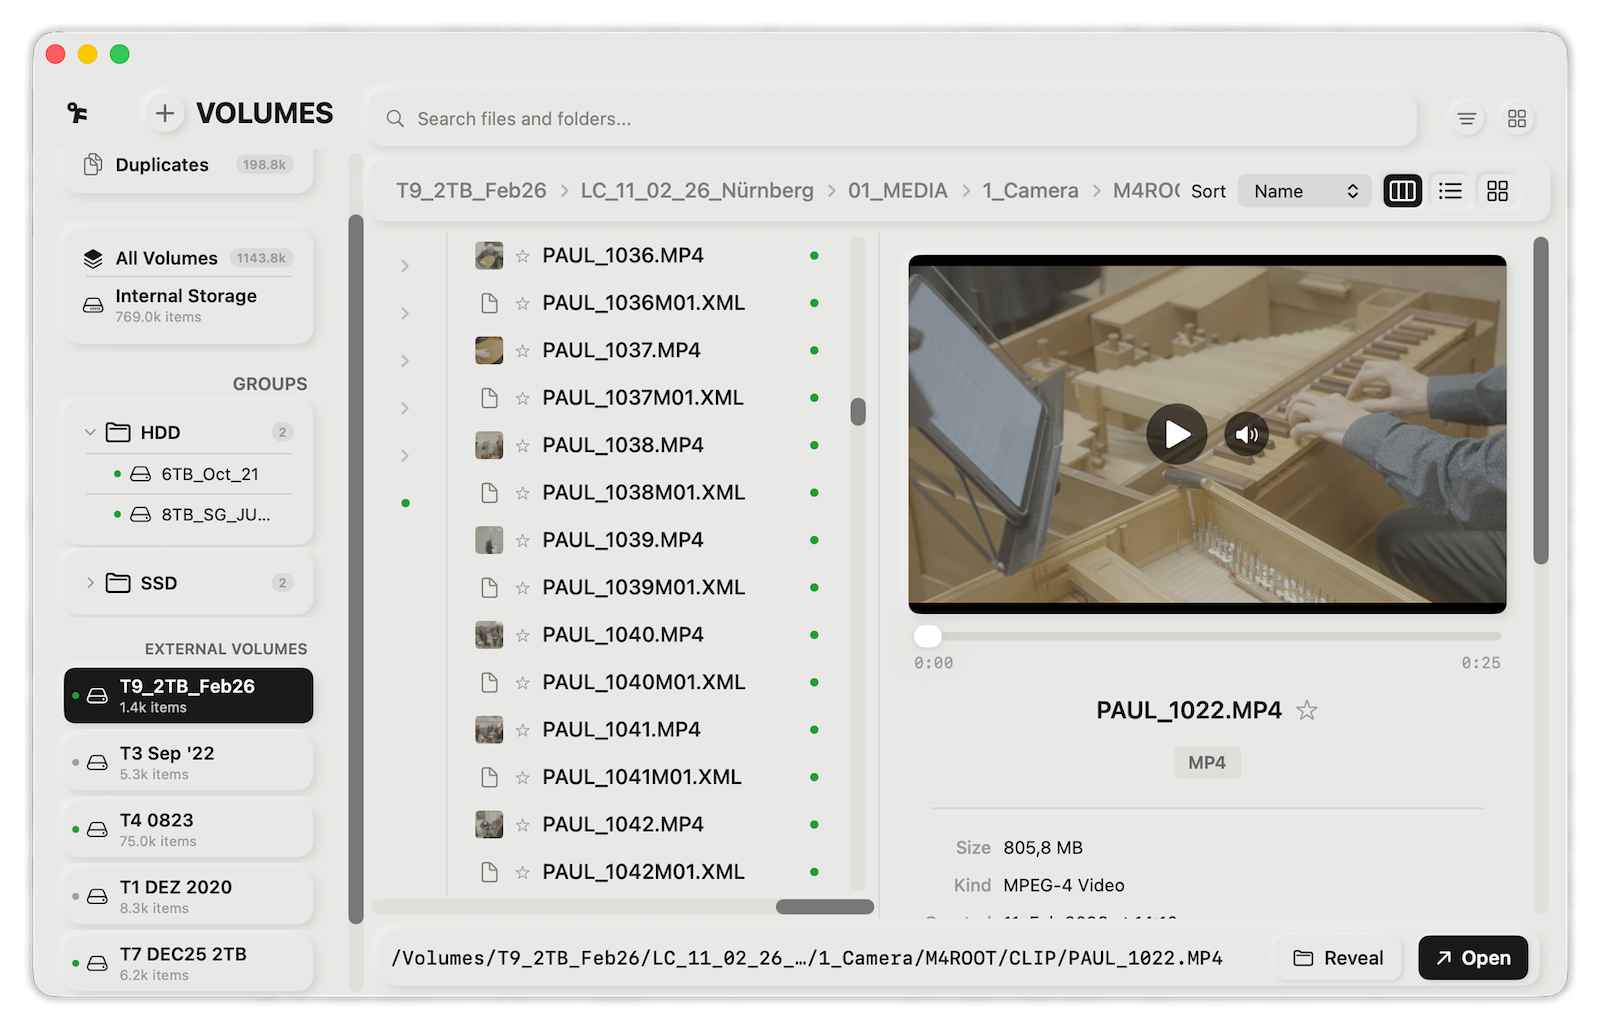Click the Open button
Image resolution: width=1600 pixels, height=1025 pixels.
coord(1473,957)
